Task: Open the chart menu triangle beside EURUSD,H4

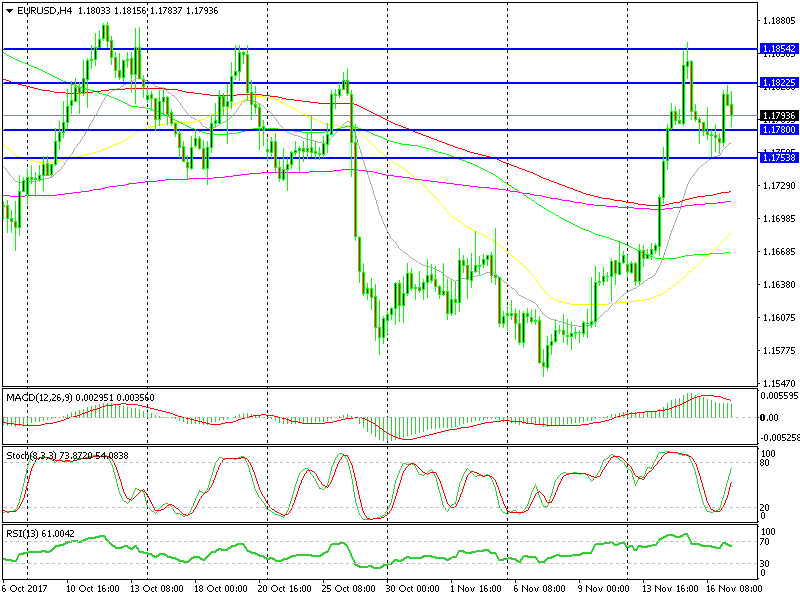Action: (x=10, y=11)
